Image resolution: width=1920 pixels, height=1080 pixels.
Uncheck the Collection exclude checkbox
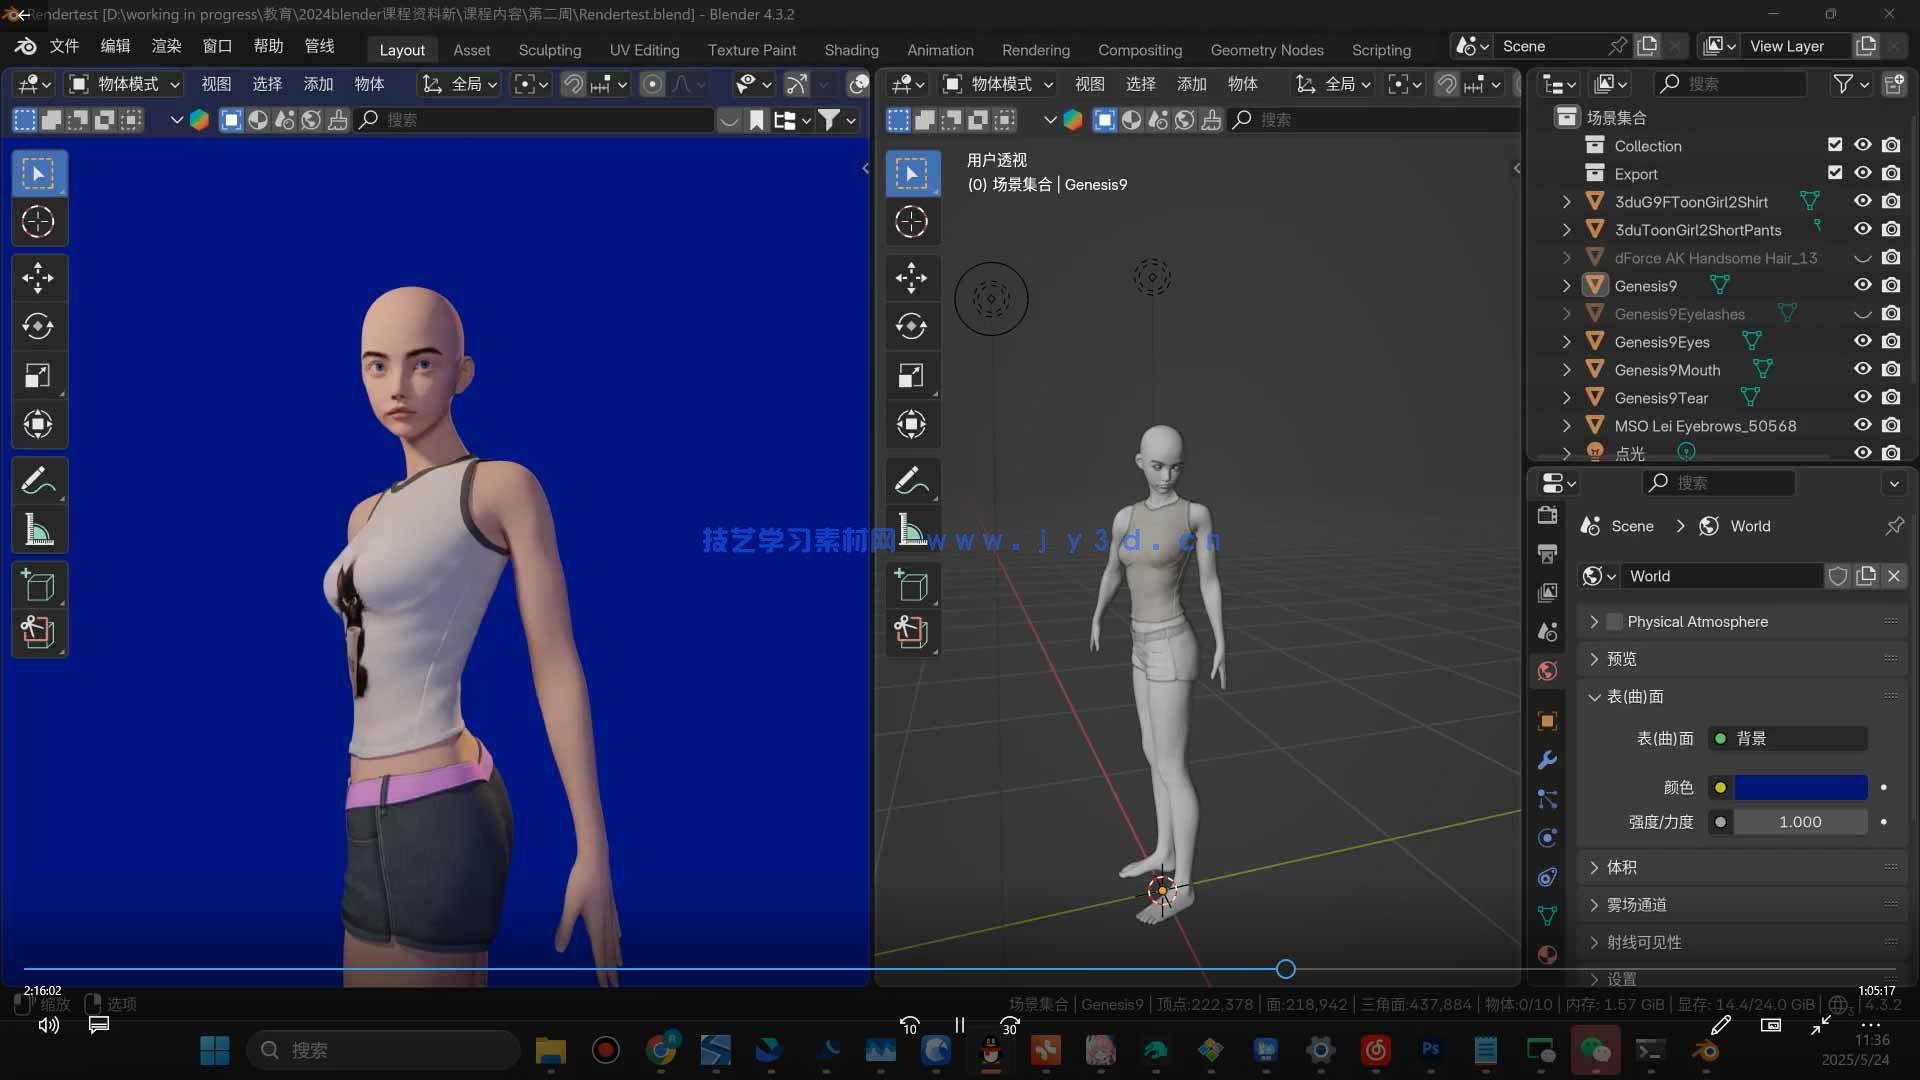pos(1835,145)
